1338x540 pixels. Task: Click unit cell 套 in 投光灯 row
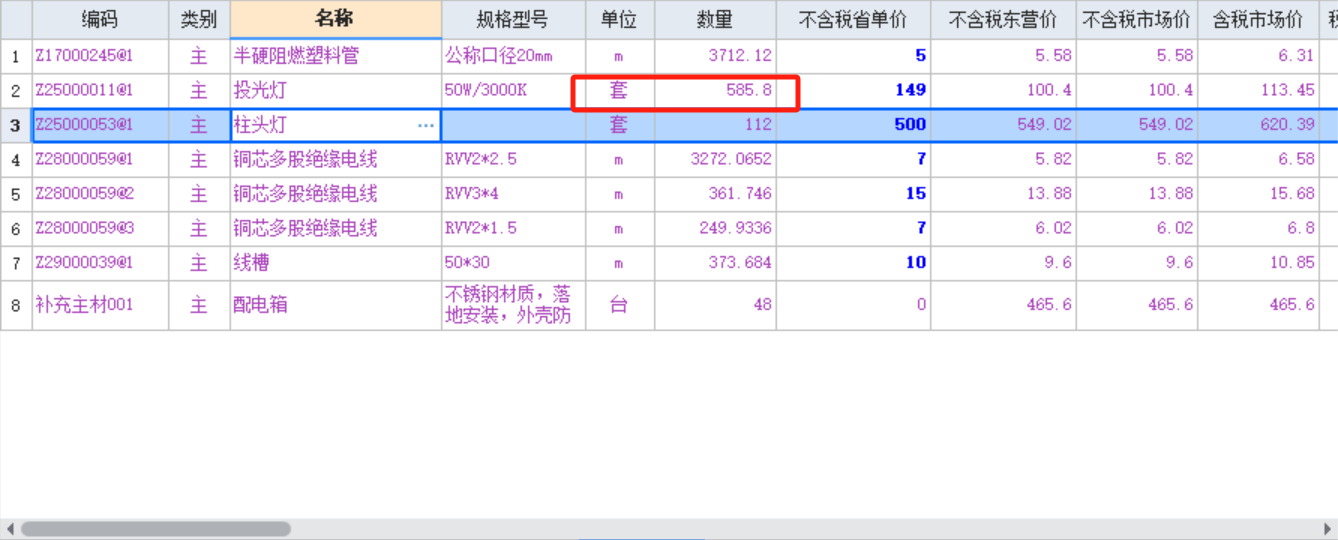tap(620, 91)
